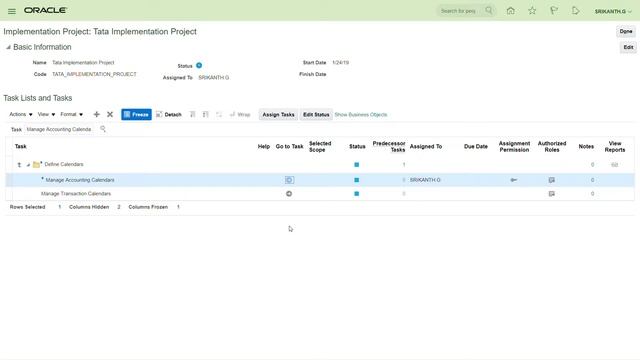Click Notes count for Manage Accounting Calendars
640x360 pixels.
point(592,180)
